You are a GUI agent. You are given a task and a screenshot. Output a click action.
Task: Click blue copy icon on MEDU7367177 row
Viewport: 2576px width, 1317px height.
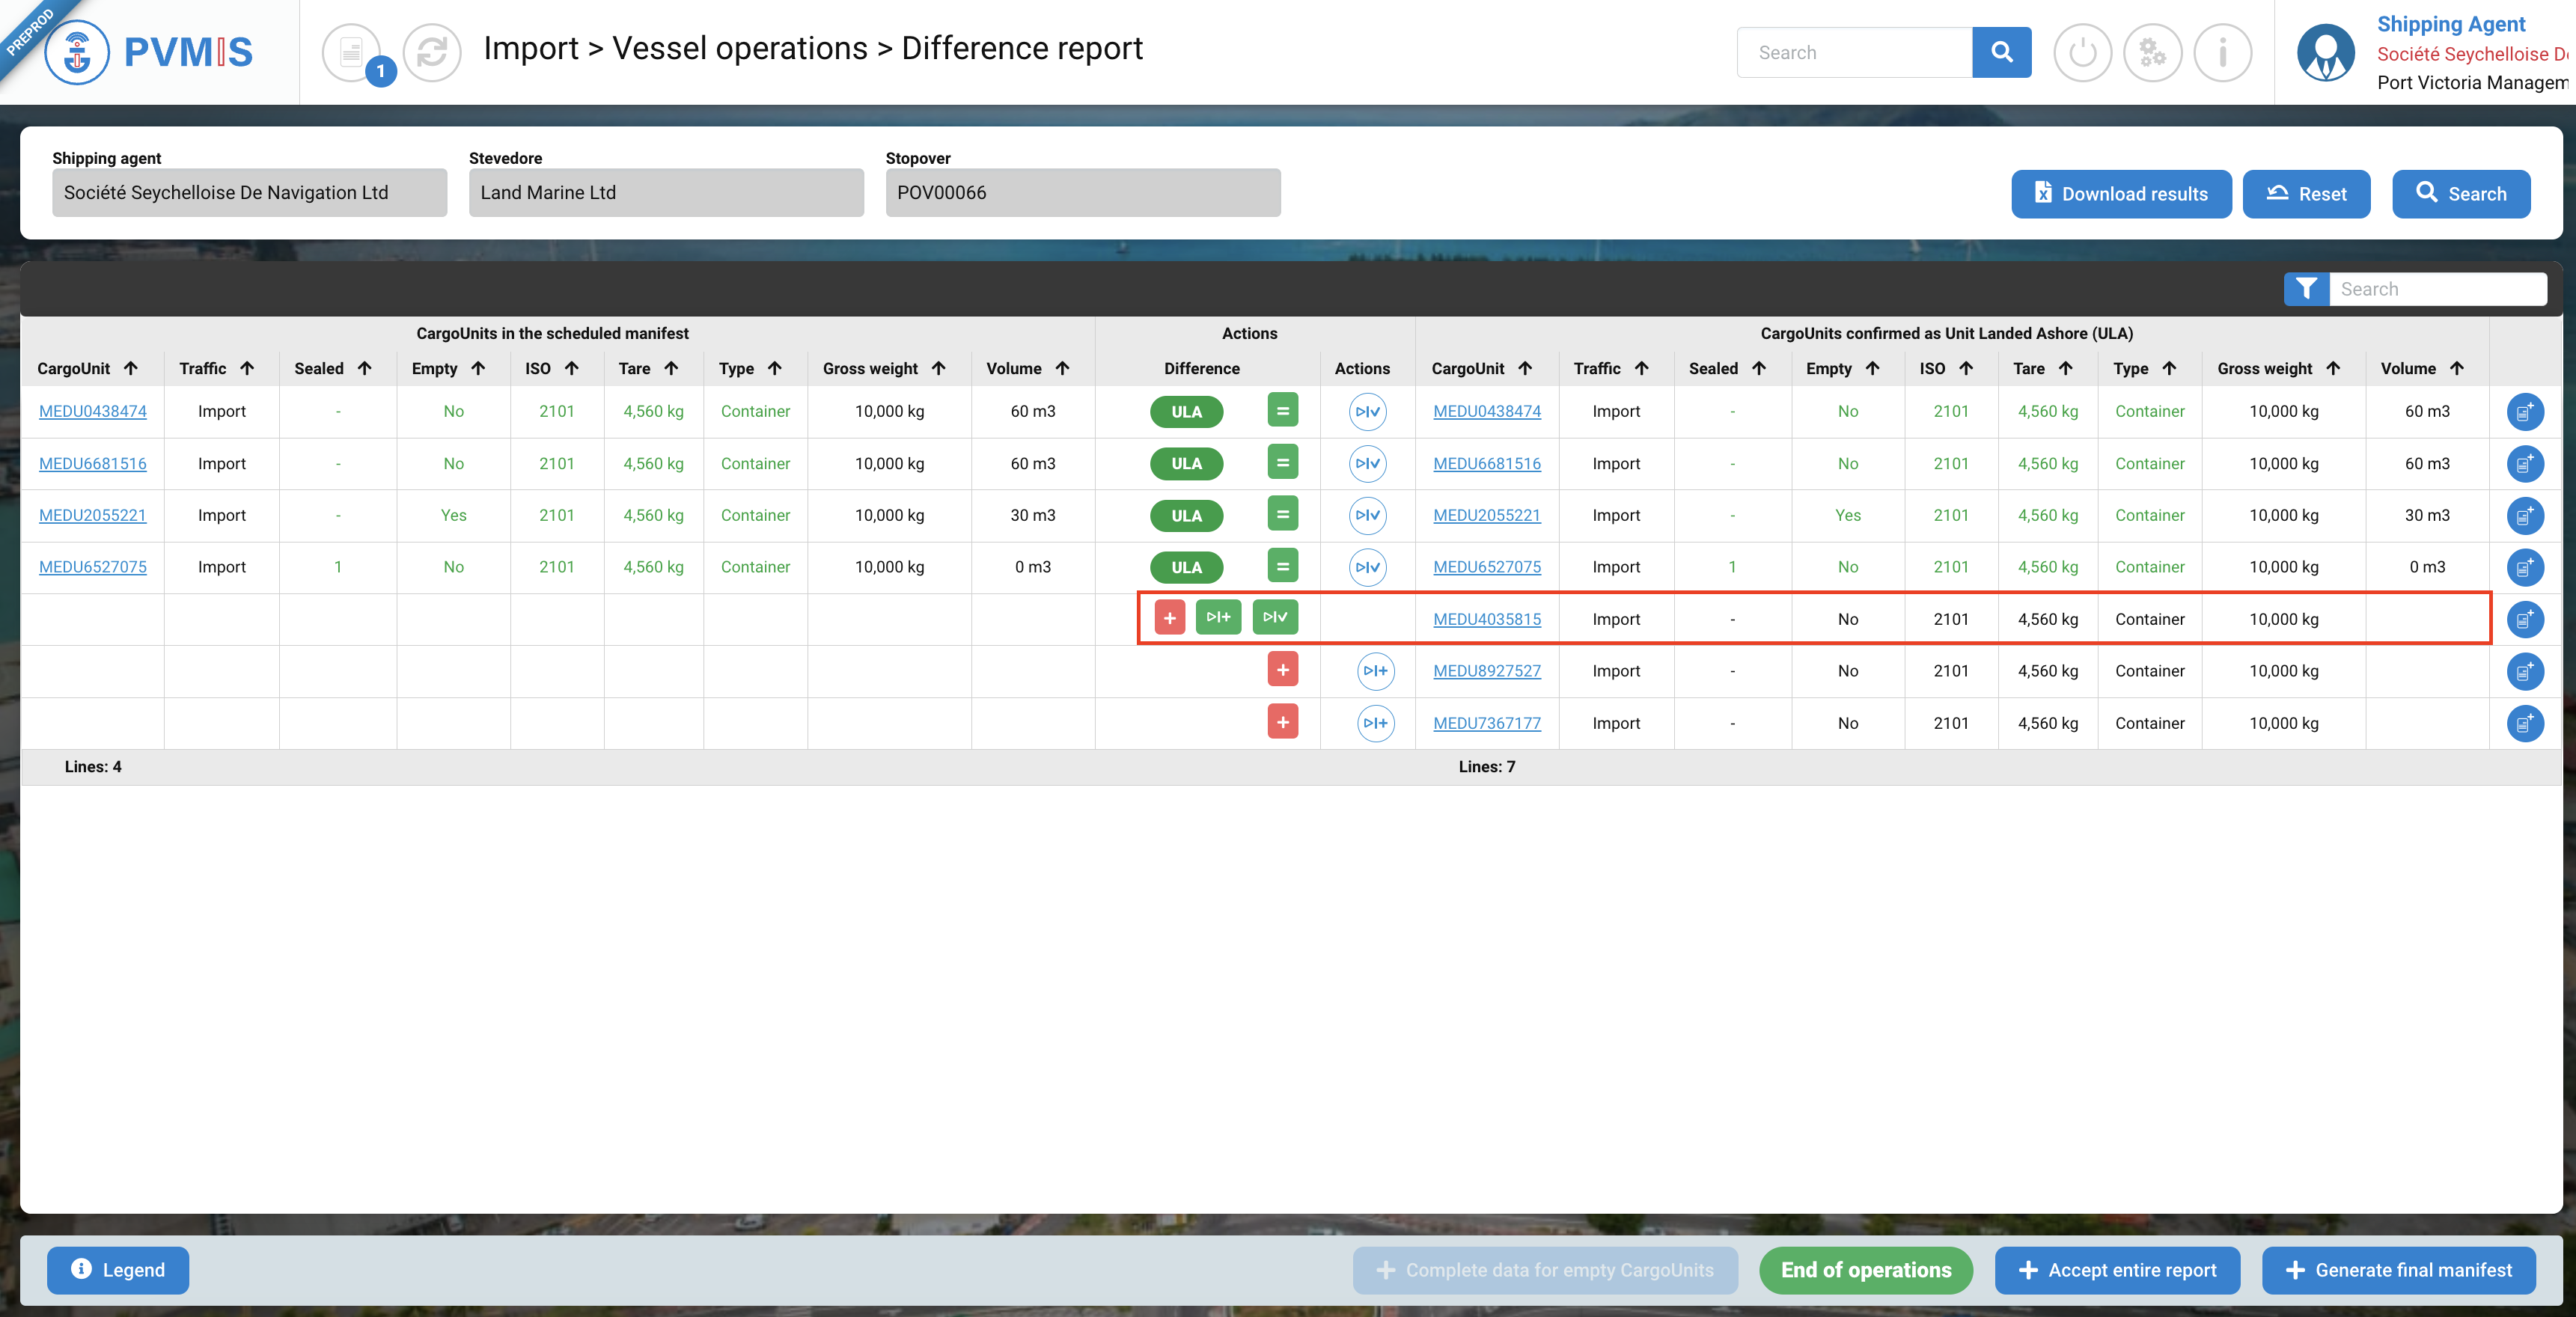click(x=2524, y=723)
